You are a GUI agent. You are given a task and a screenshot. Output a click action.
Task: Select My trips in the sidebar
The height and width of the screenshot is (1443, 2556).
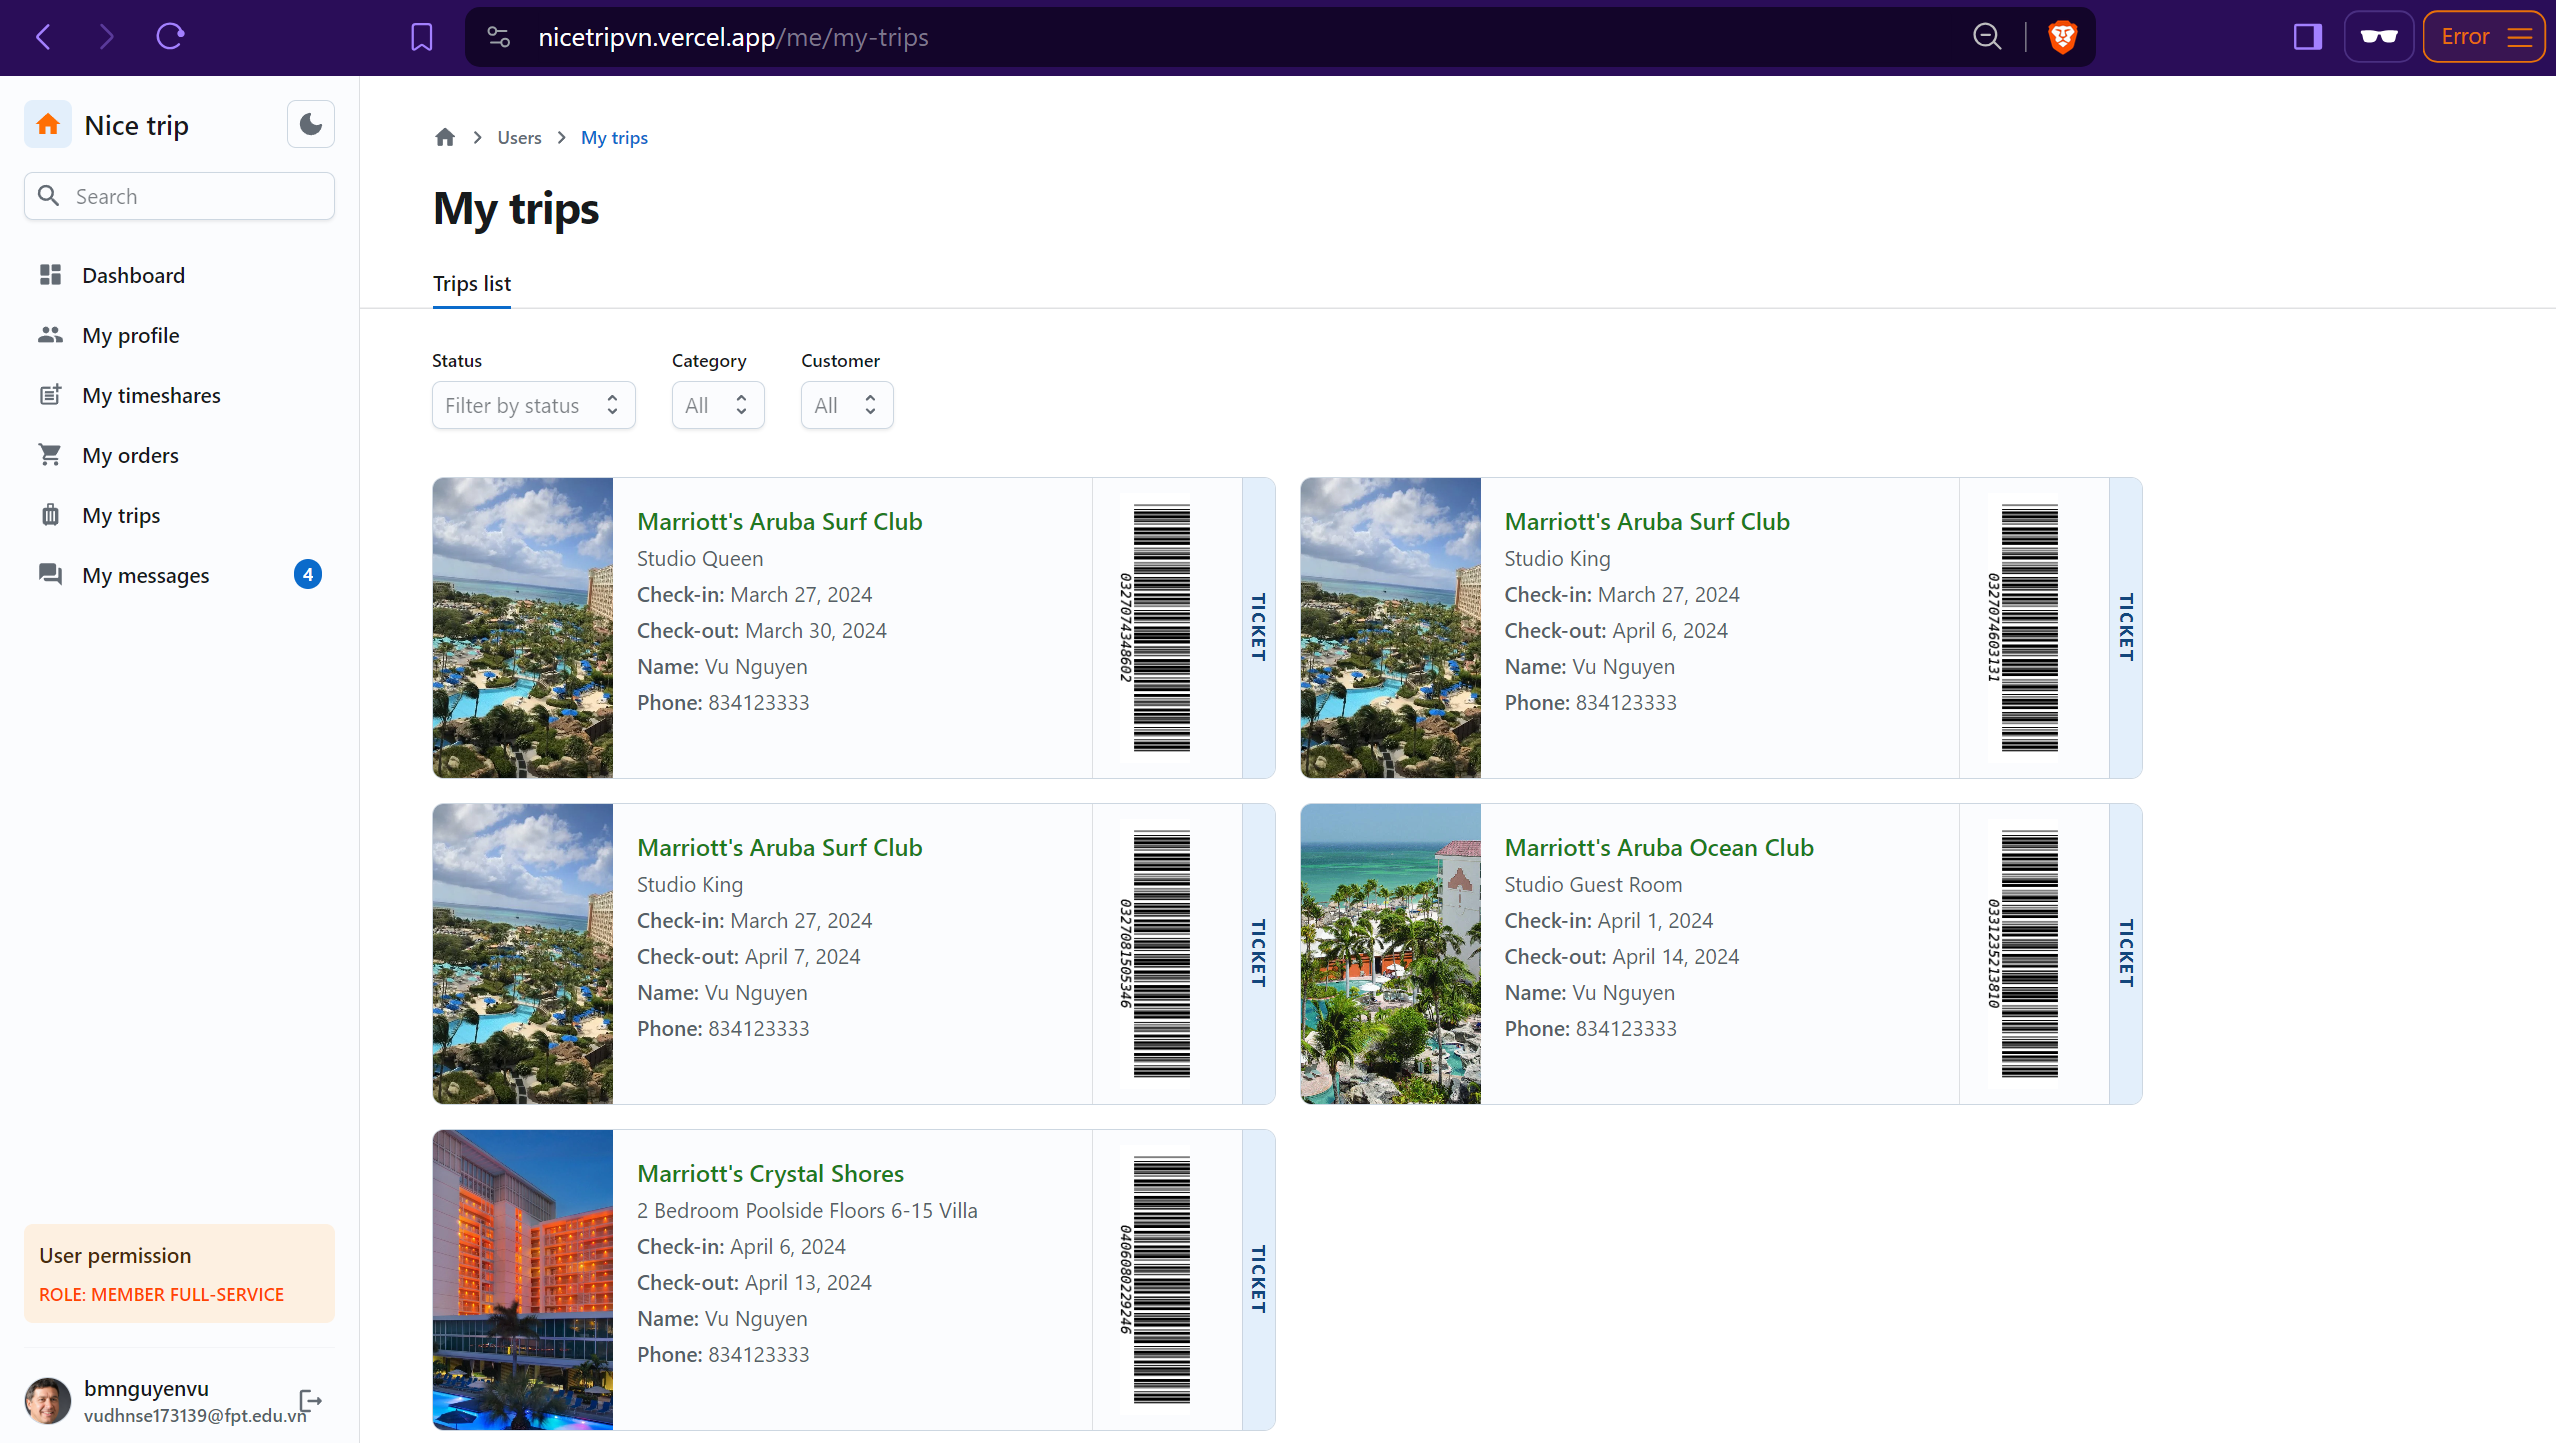pyautogui.click(x=179, y=515)
